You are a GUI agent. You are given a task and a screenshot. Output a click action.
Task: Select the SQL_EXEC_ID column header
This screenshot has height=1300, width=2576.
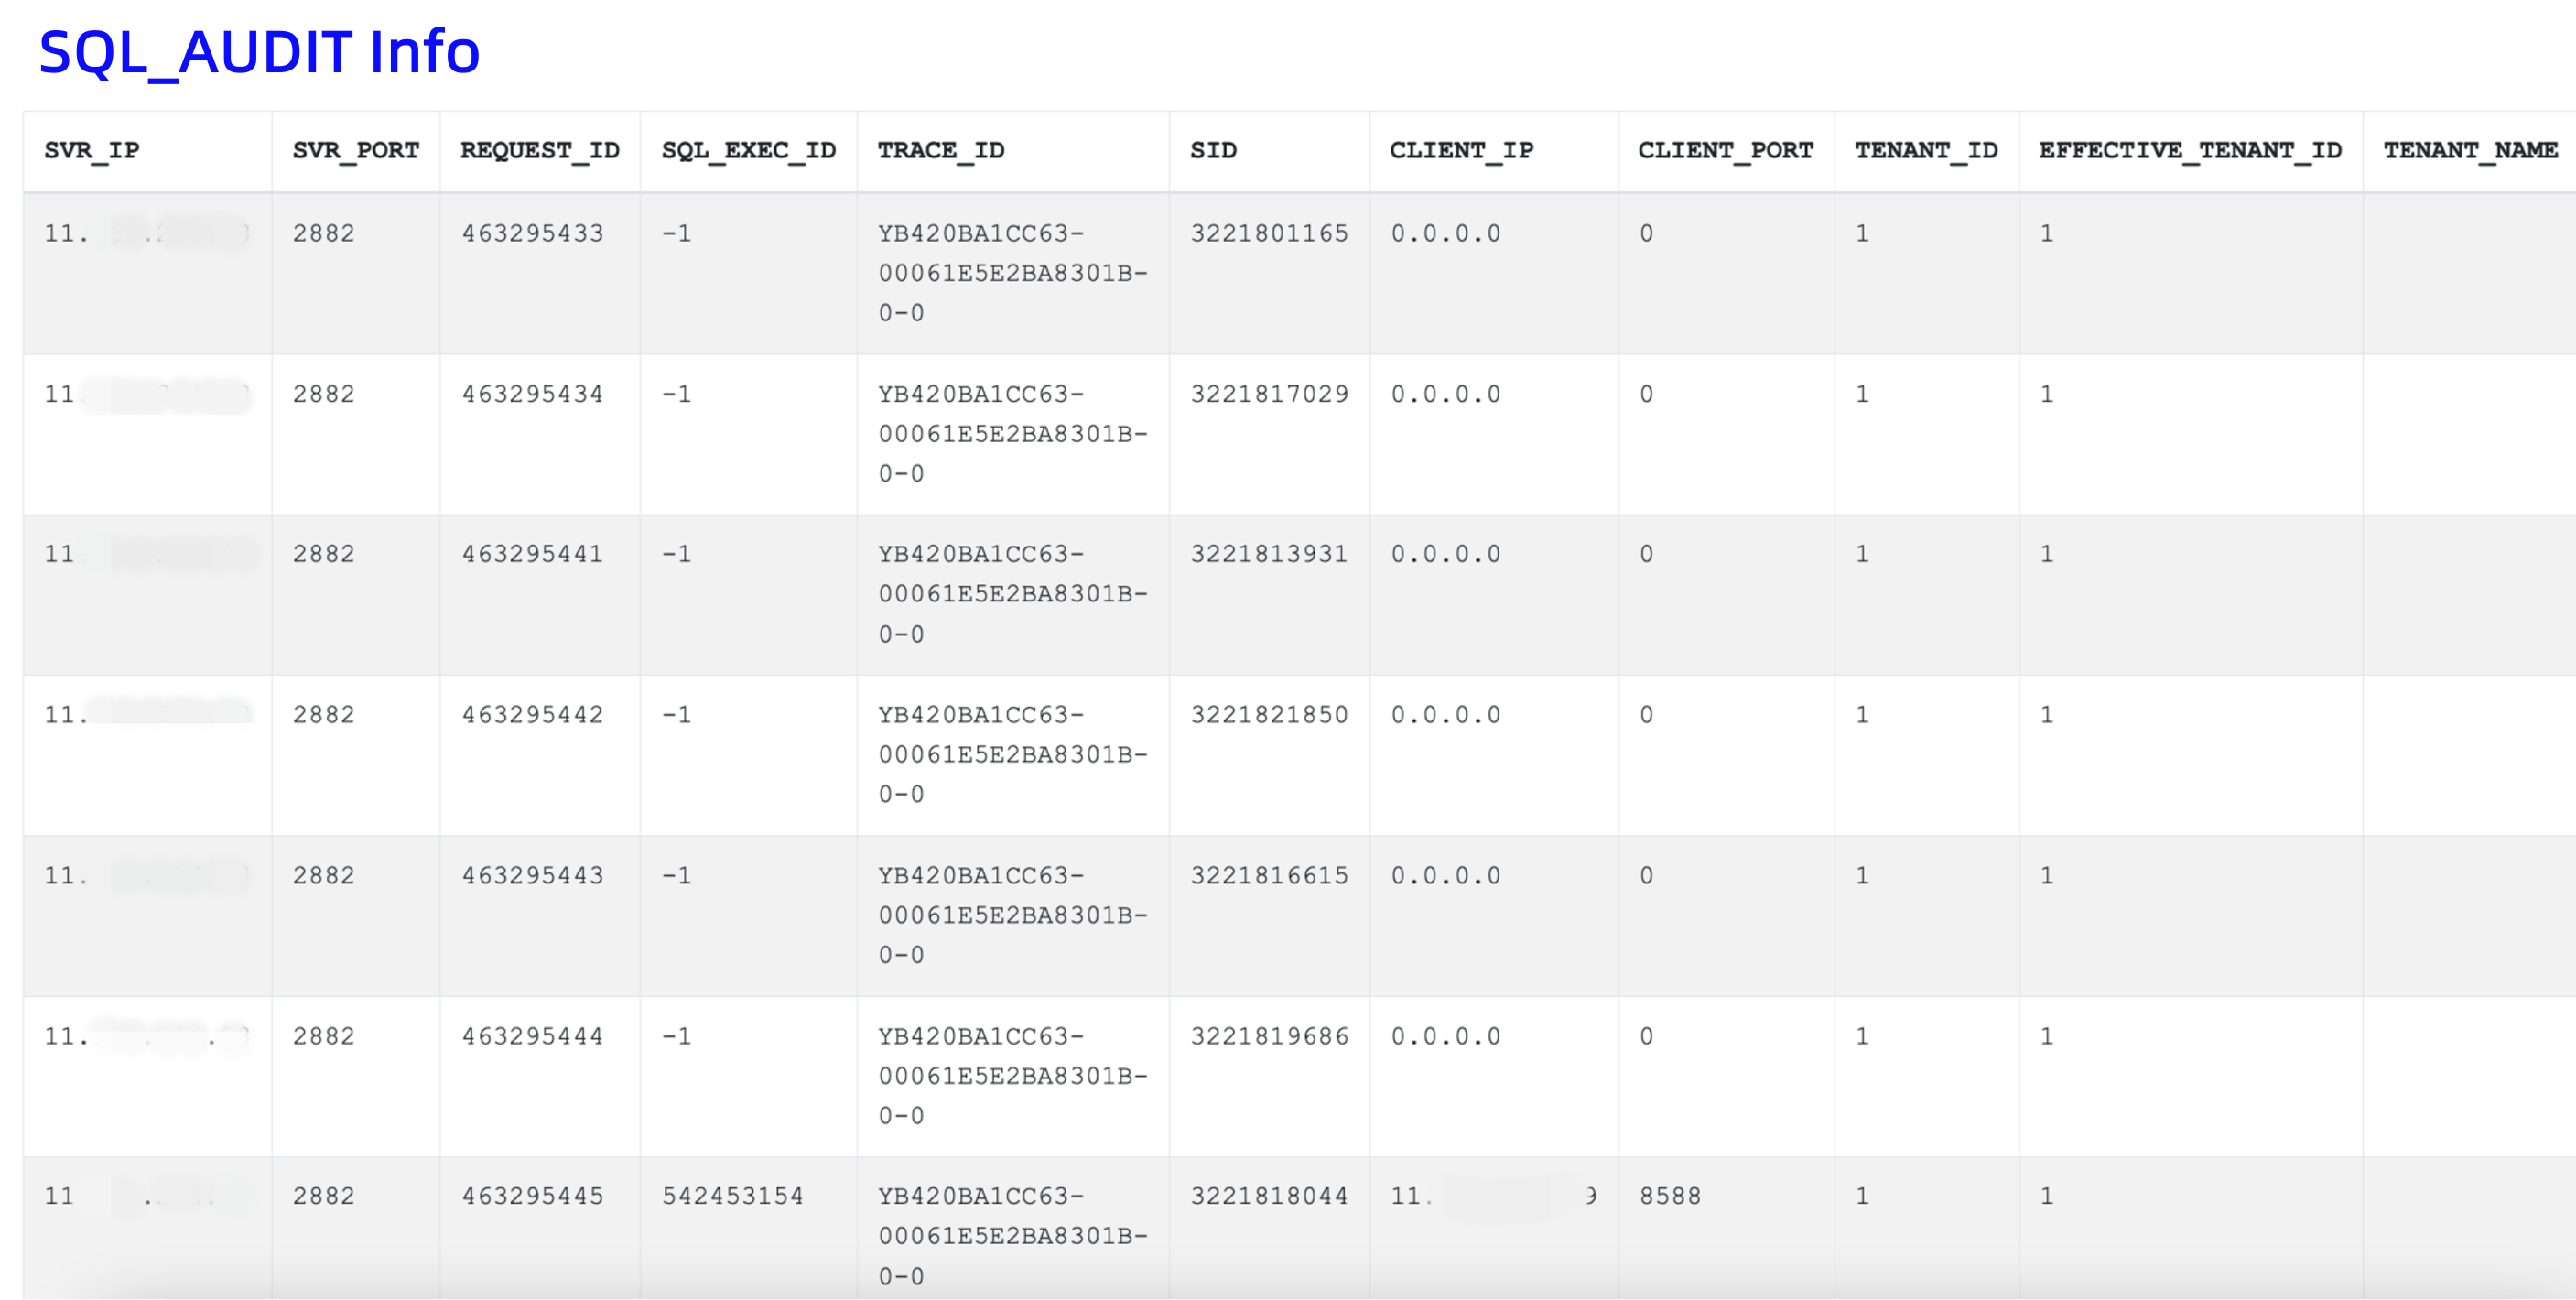pyautogui.click(x=749, y=150)
